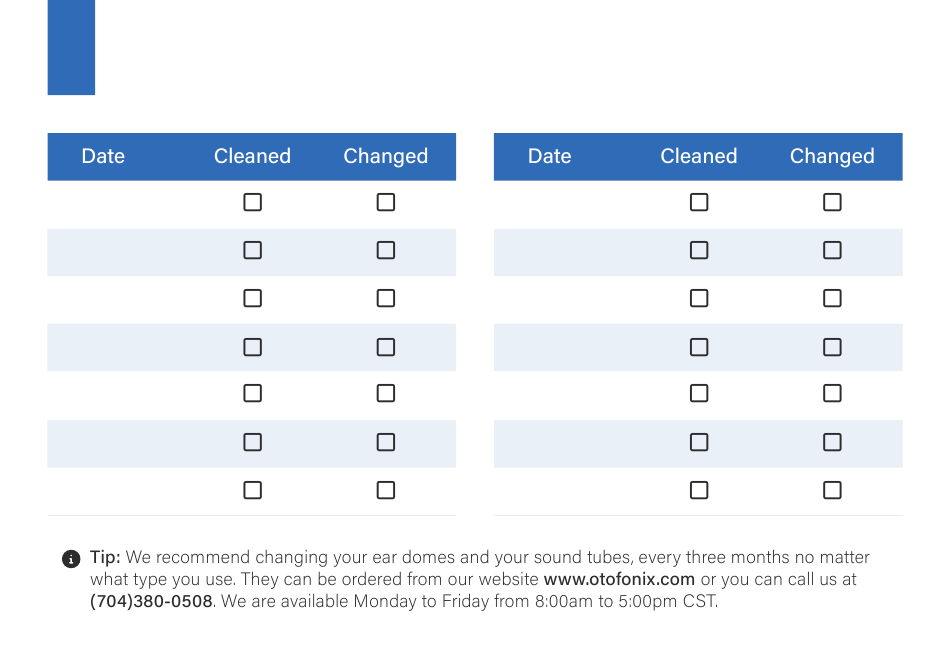The image size is (950, 665).
Task: Check first row Cleaned box, right table
Action: click(699, 202)
